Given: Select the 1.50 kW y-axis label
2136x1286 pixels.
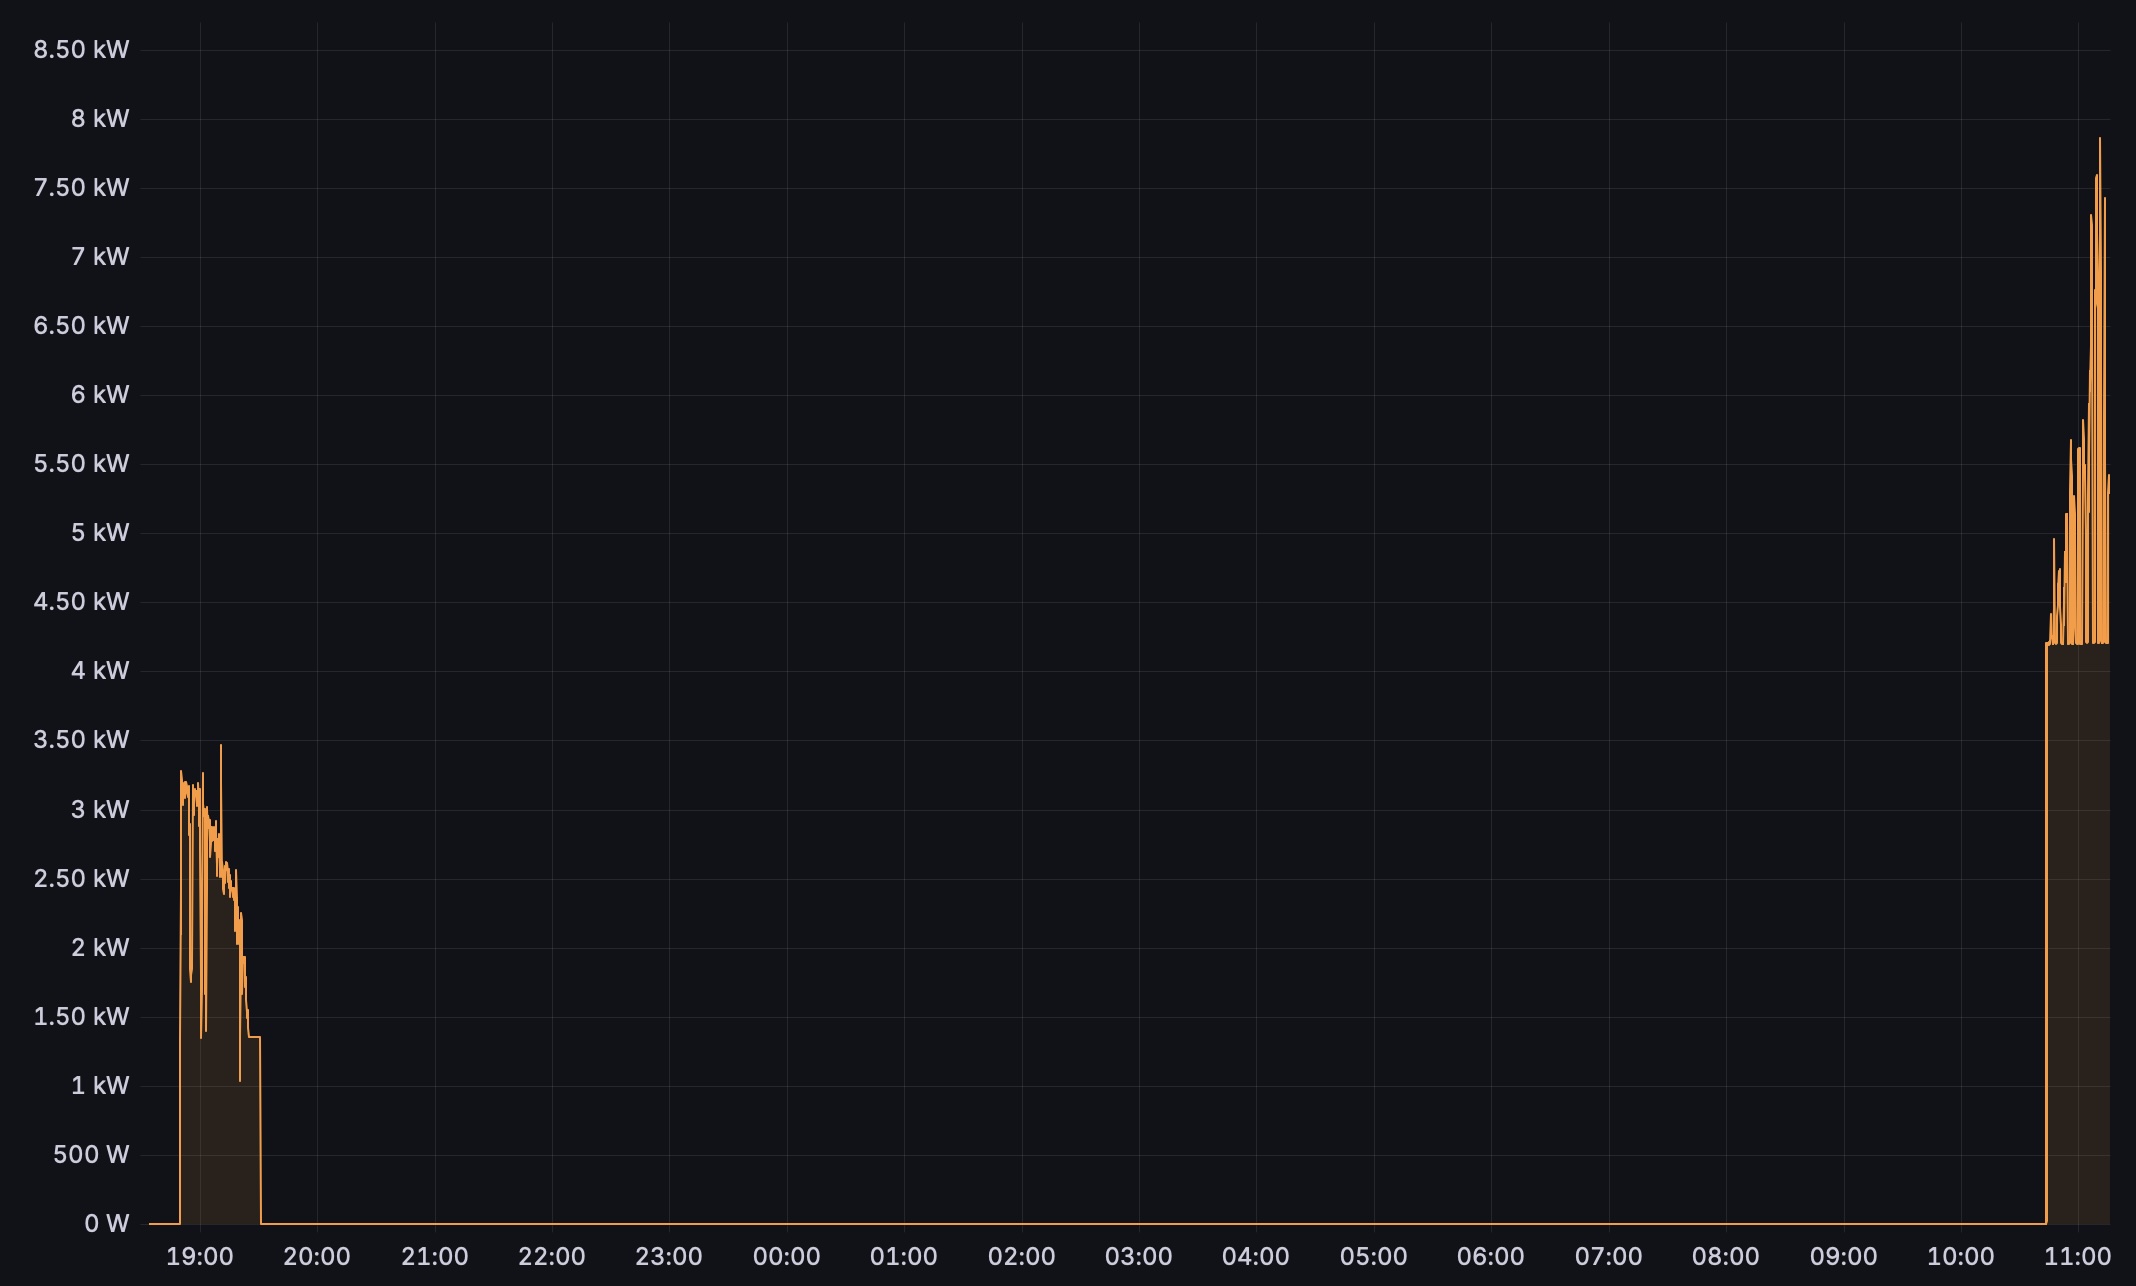Looking at the screenshot, I should (x=81, y=1016).
